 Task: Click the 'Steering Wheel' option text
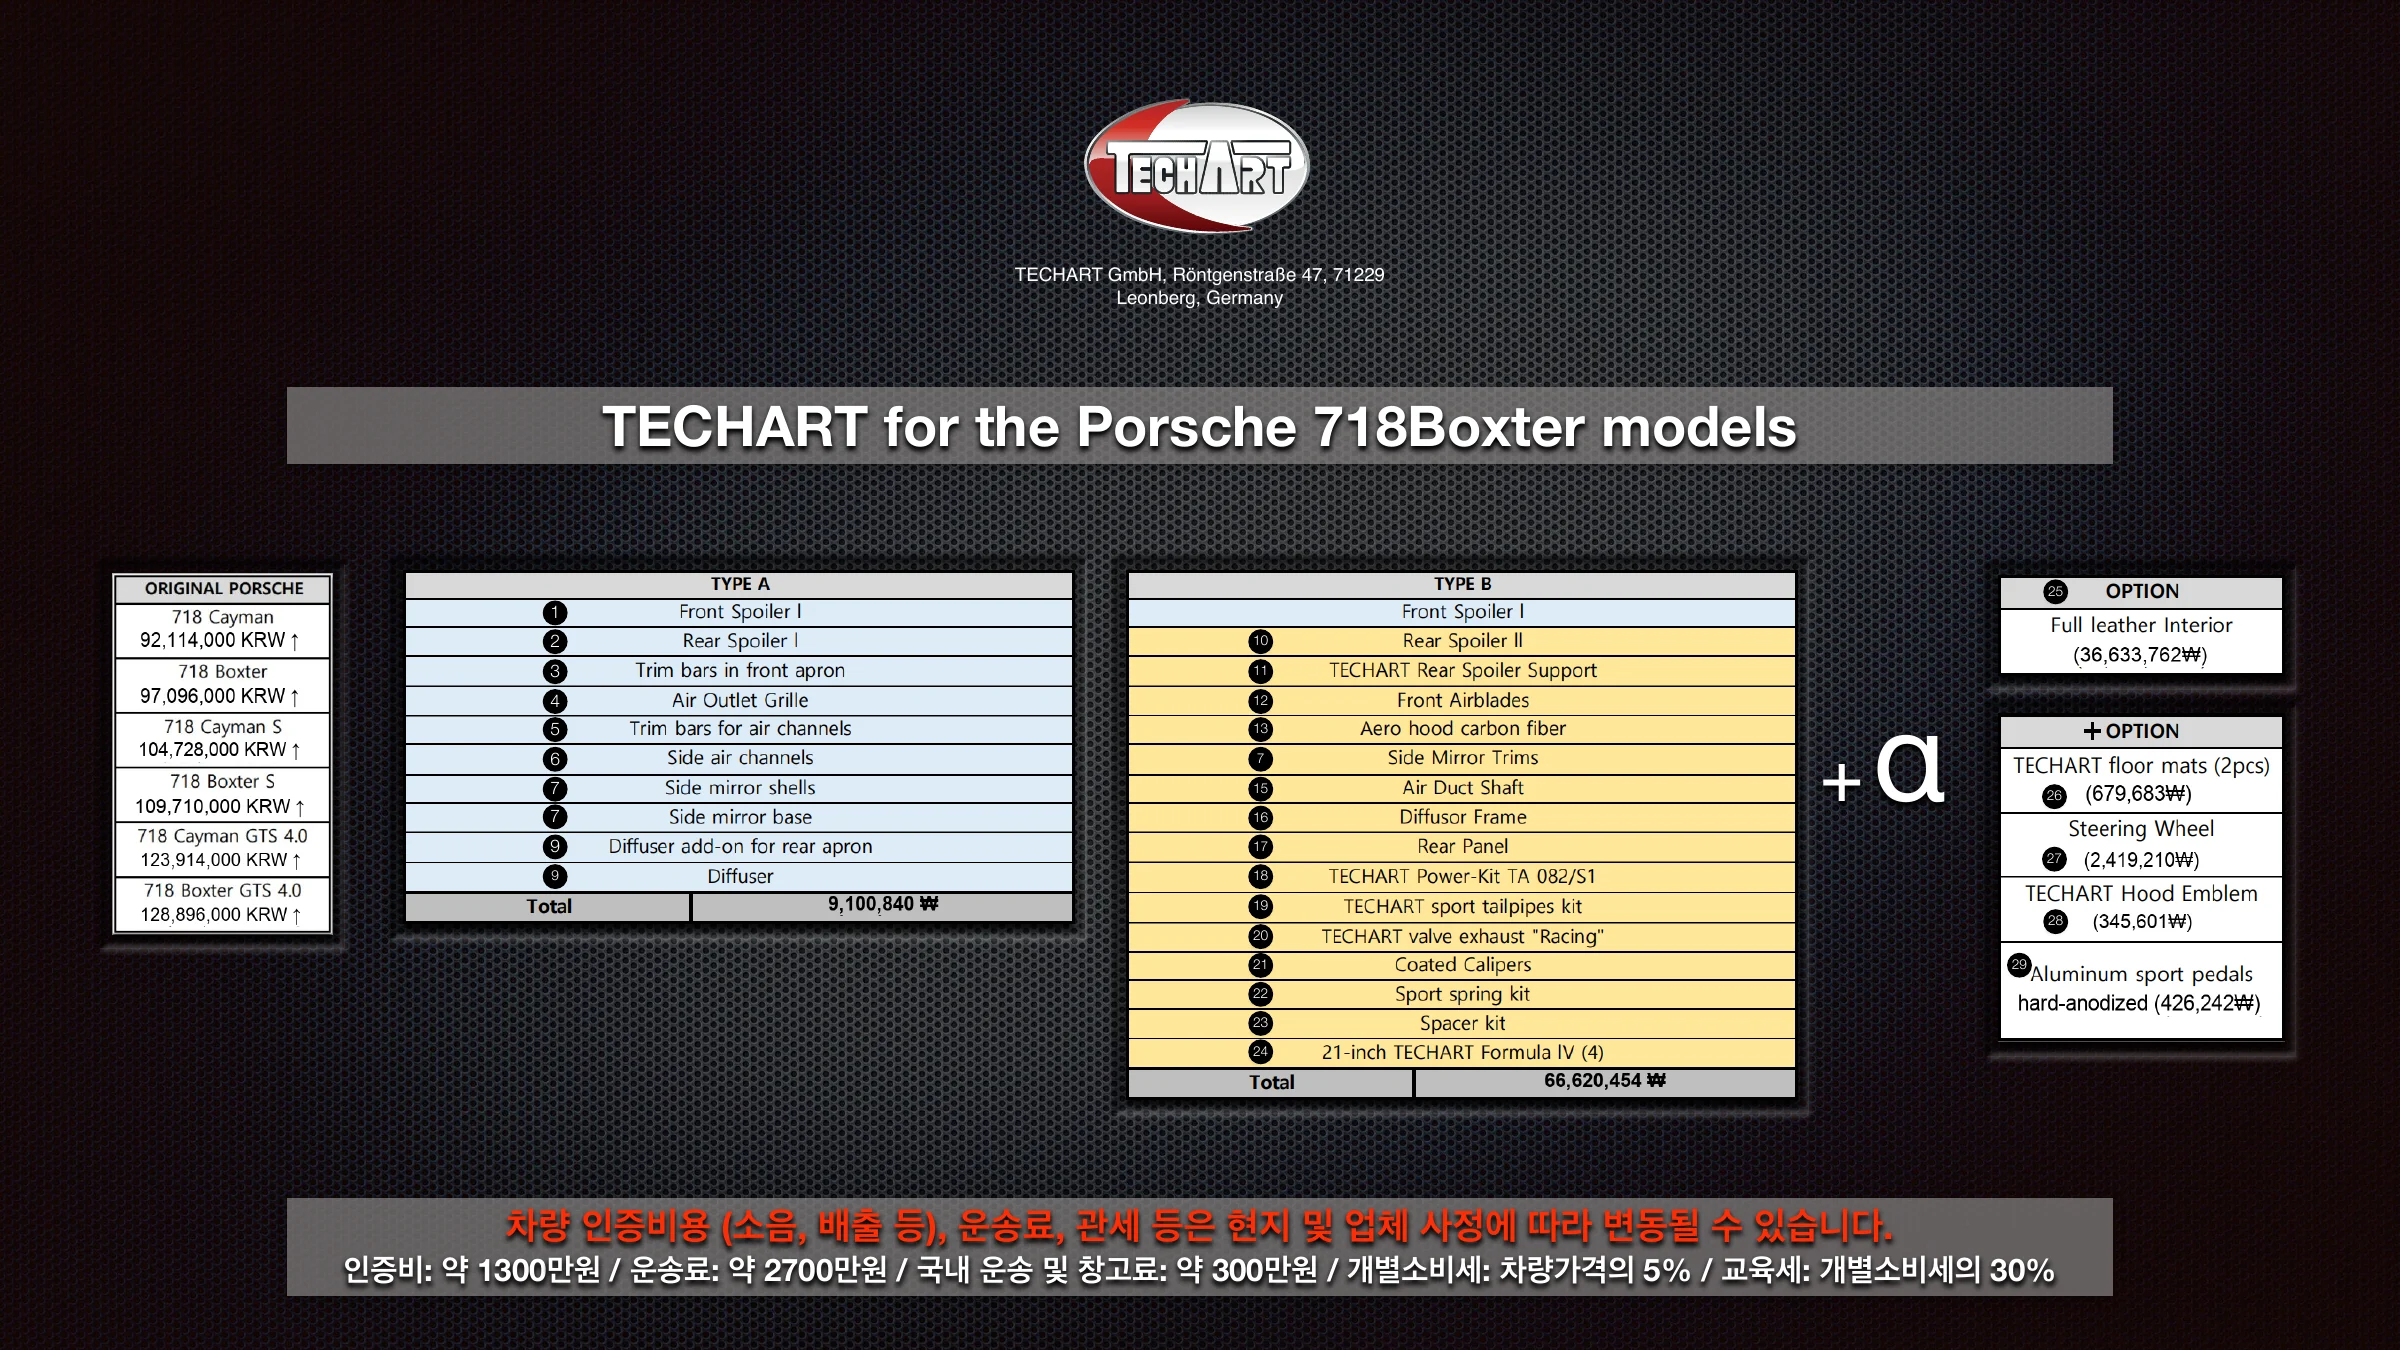(2141, 829)
